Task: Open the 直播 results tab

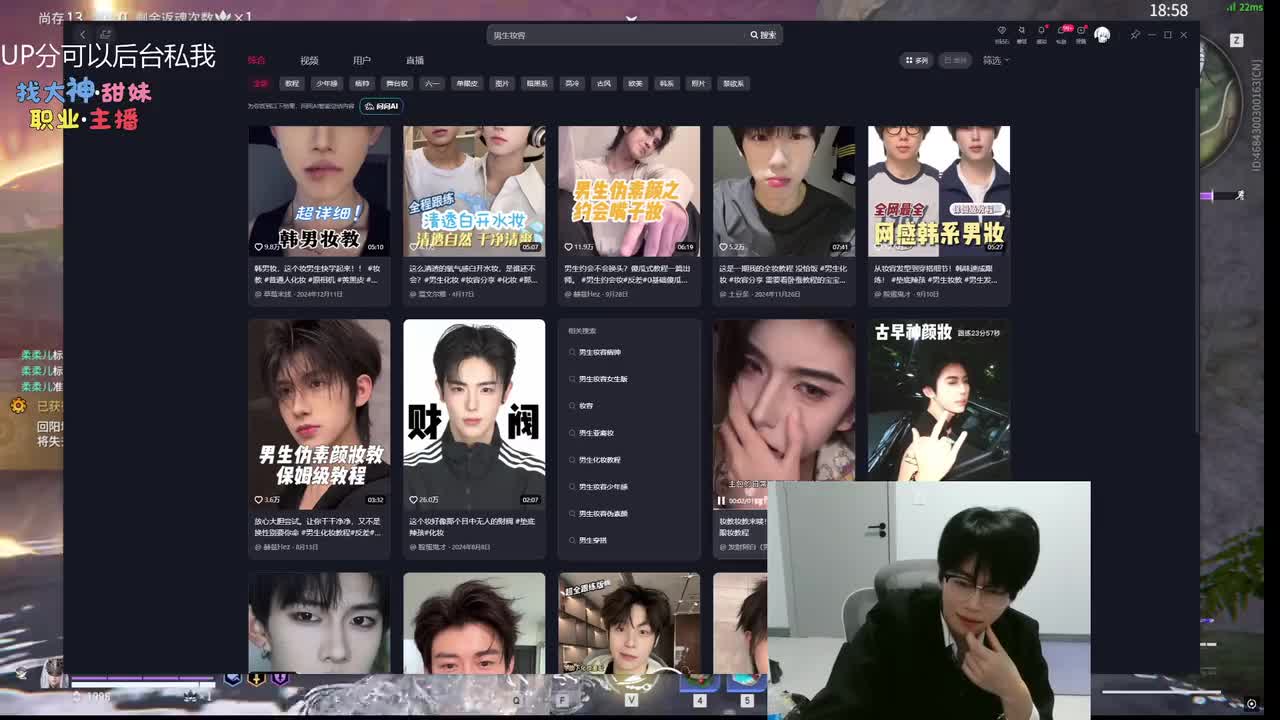Action: coord(415,60)
